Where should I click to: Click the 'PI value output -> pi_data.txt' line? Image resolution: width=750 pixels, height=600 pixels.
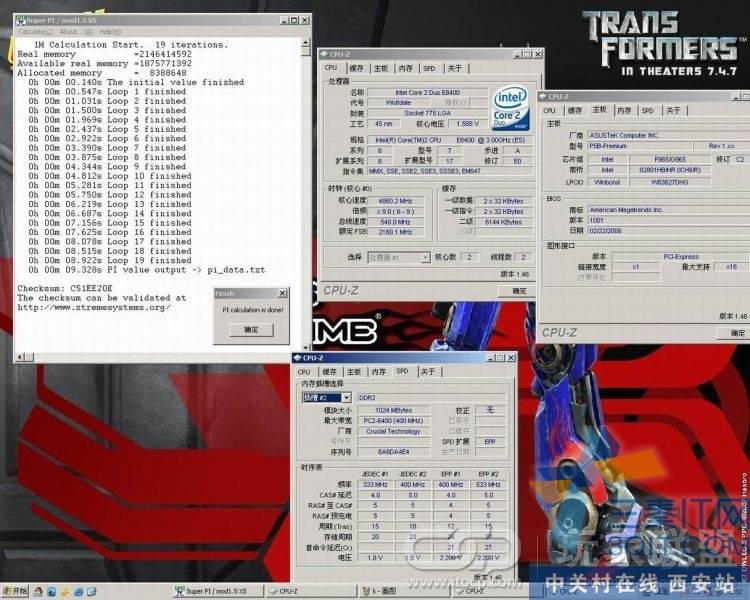pos(146,270)
